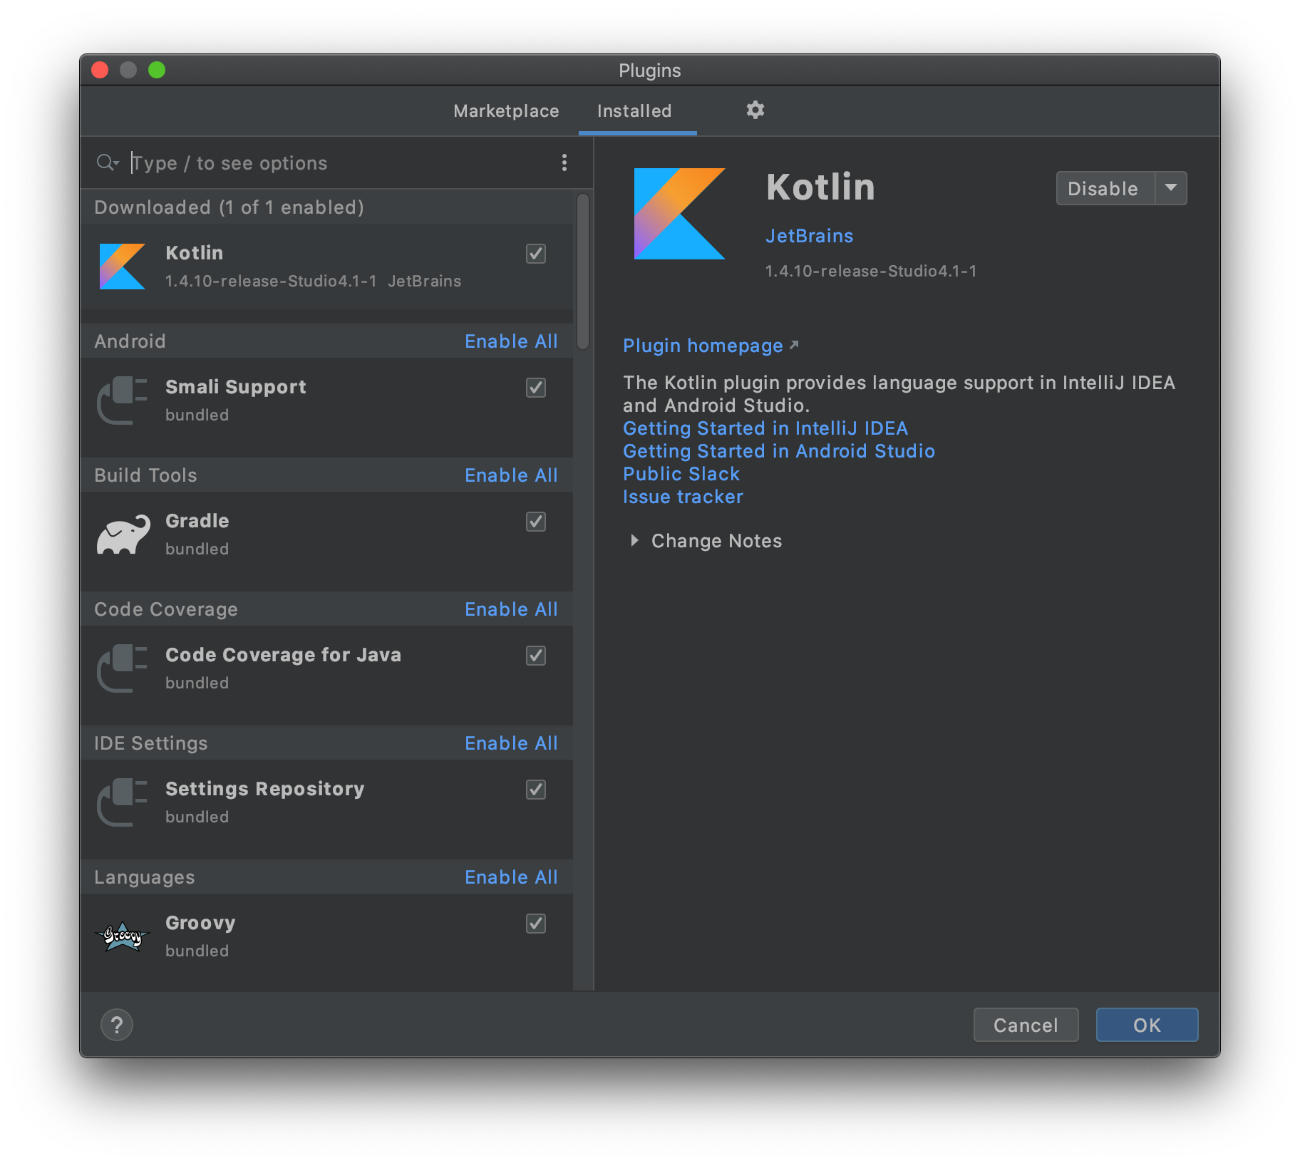Select the Kotlin plugin name in list
1300x1163 pixels.
pos(194,253)
